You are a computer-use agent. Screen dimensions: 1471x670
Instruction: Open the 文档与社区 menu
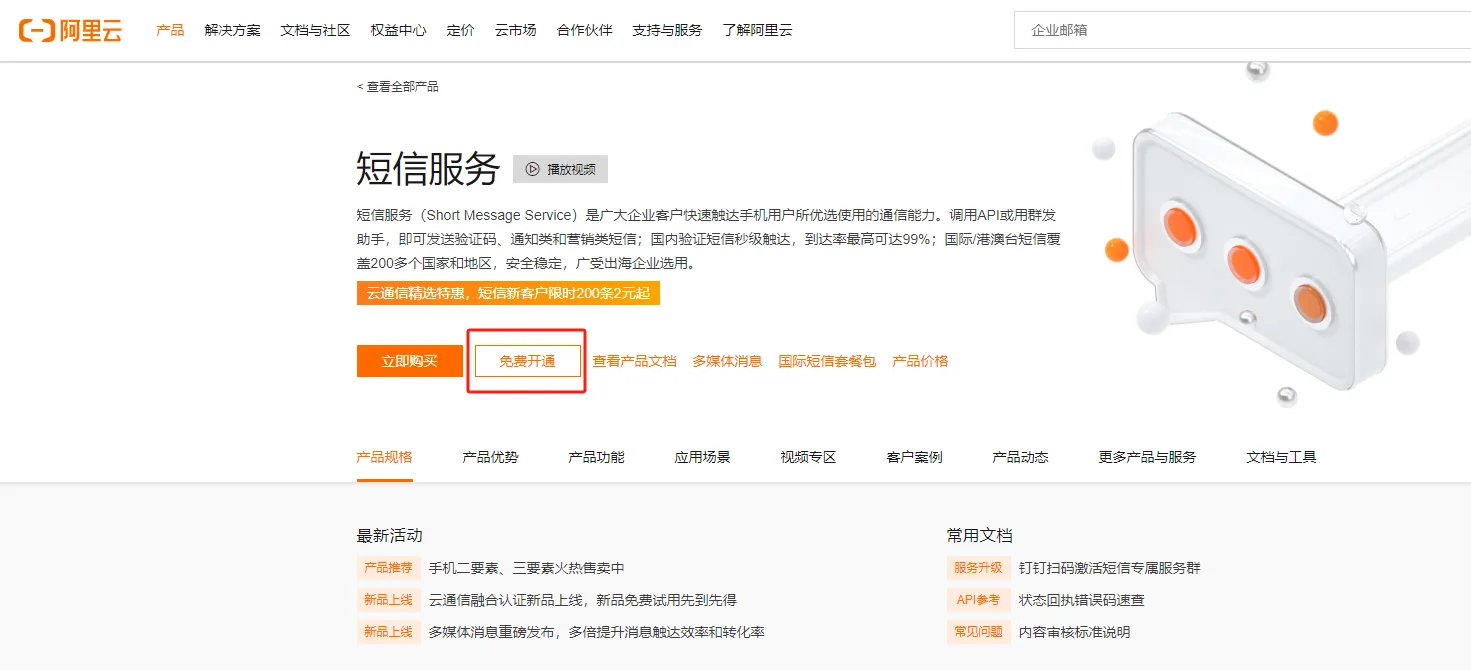click(x=315, y=30)
